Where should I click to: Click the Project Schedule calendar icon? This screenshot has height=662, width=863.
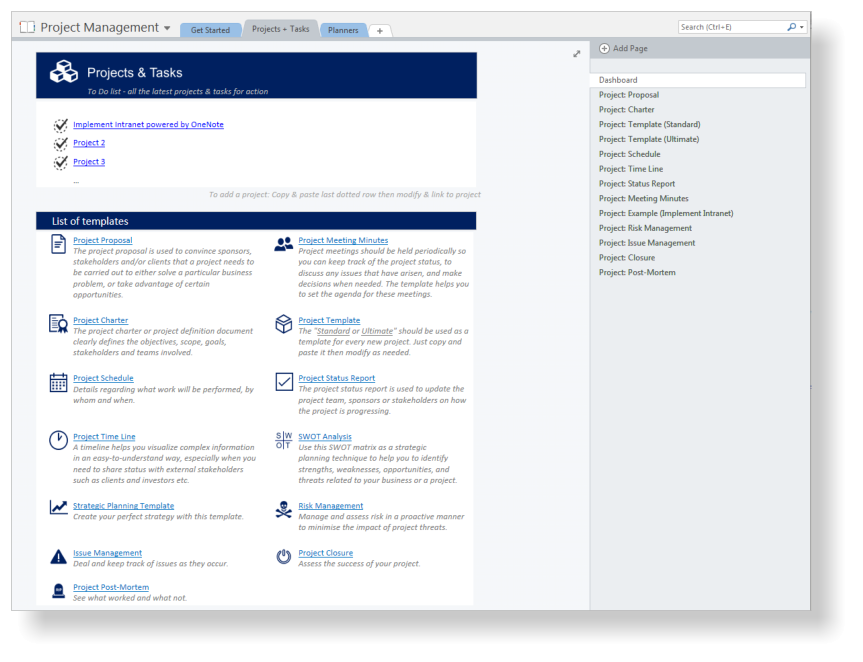tap(58, 382)
